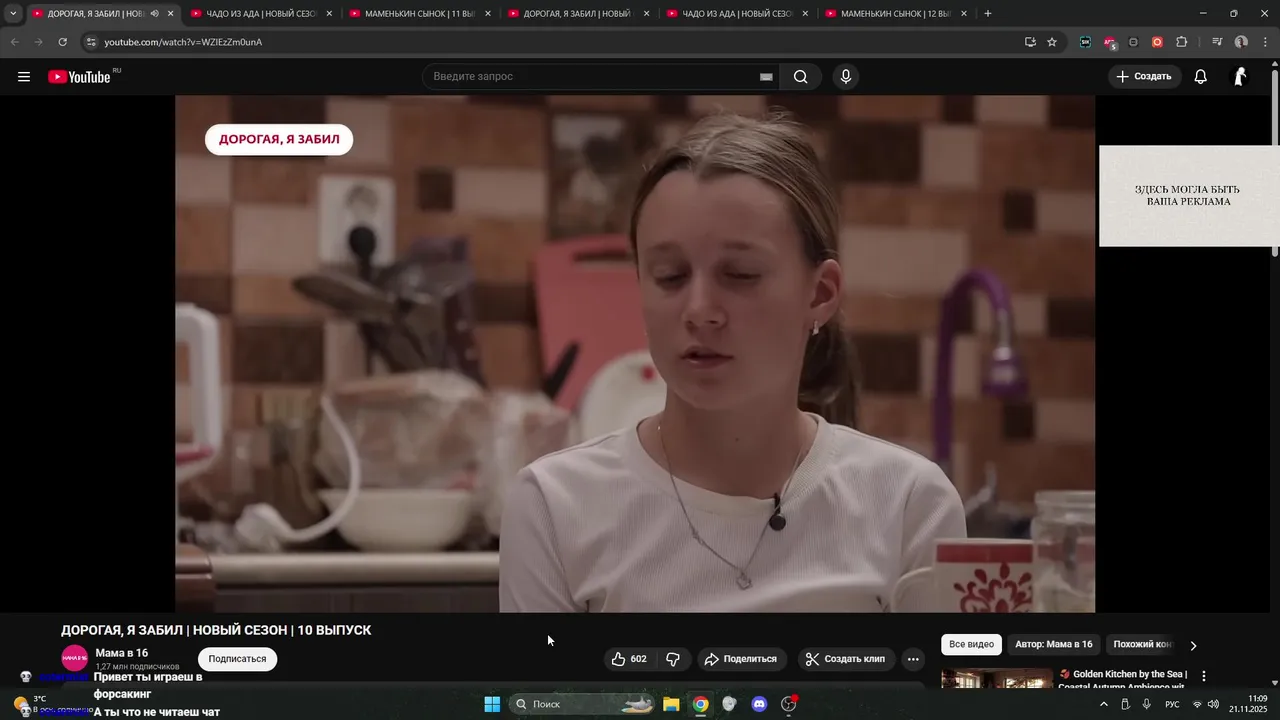
Task: Click the Создать button in header
Action: coord(1144,77)
